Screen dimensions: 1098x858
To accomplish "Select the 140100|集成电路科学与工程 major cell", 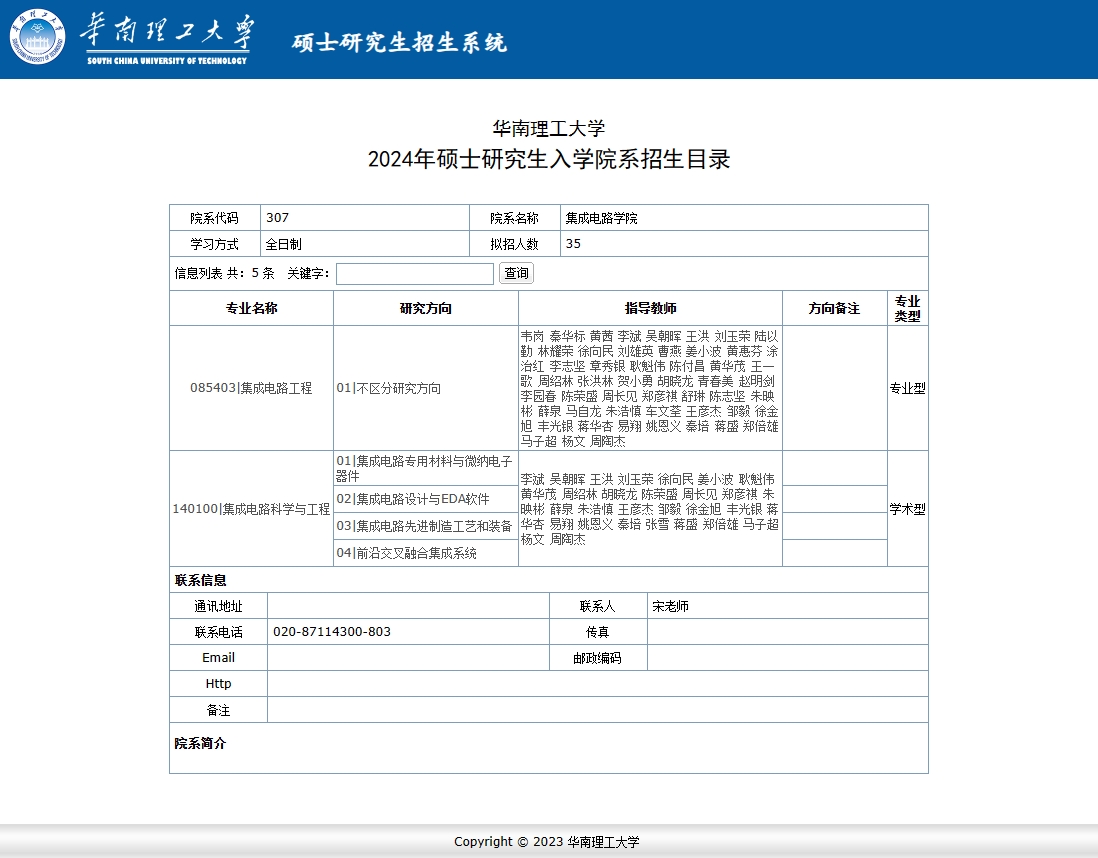I will click(x=251, y=509).
